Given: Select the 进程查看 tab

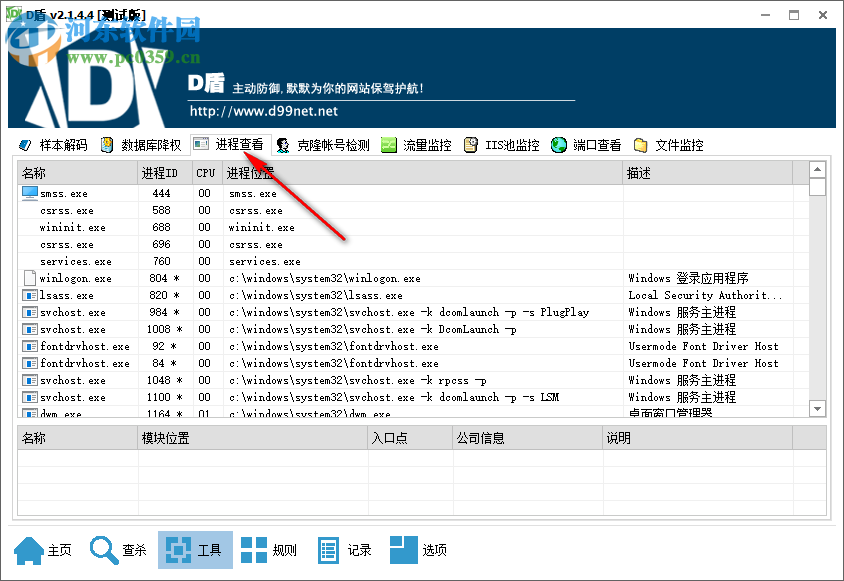Looking at the screenshot, I should pyautogui.click(x=230, y=144).
